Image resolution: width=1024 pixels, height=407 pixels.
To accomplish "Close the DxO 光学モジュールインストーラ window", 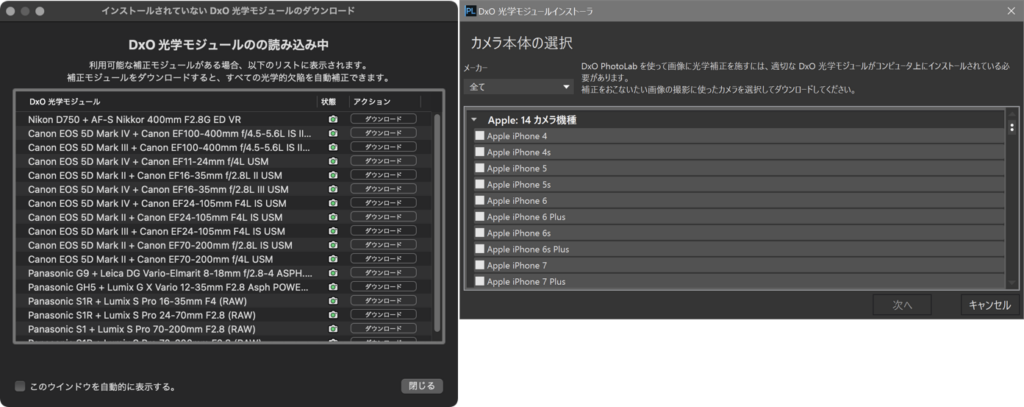I will coord(1011,10).
